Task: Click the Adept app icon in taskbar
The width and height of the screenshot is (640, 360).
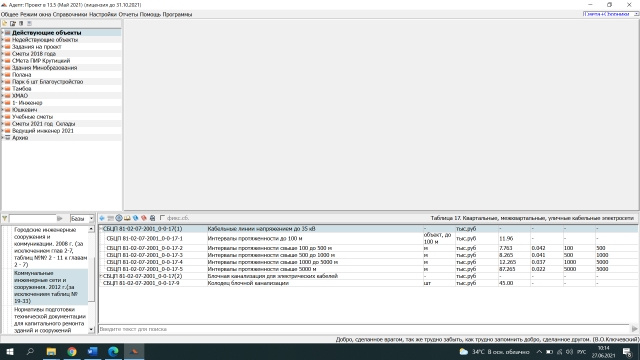Action: pos(134,351)
